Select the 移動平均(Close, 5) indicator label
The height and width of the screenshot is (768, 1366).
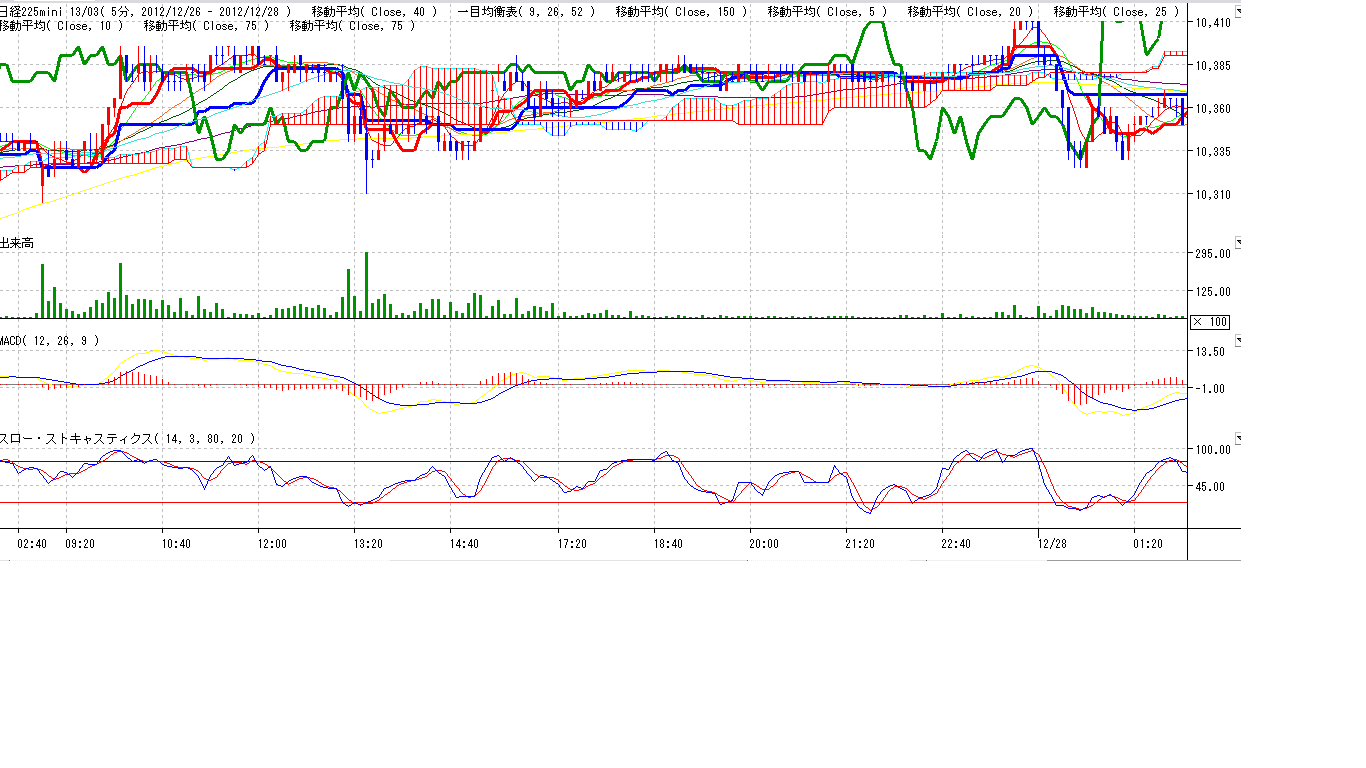[826, 12]
